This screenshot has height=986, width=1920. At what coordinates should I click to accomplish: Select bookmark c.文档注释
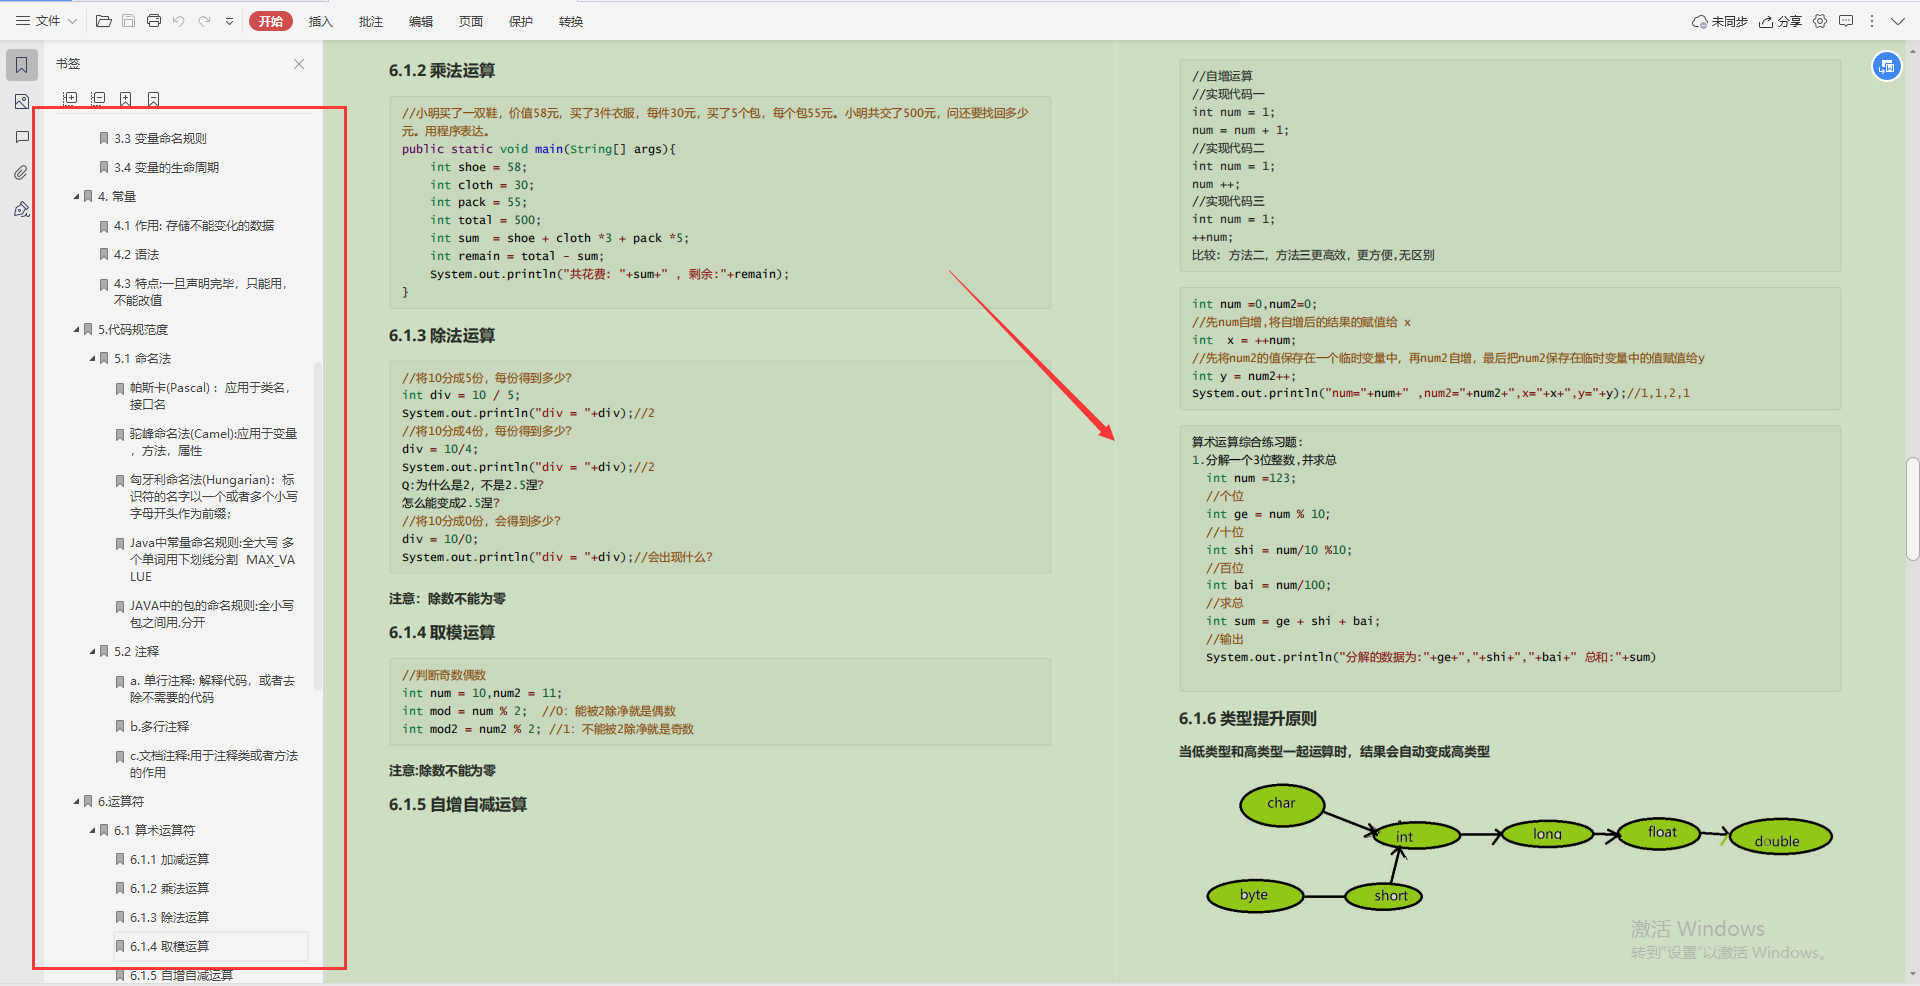coord(213,764)
